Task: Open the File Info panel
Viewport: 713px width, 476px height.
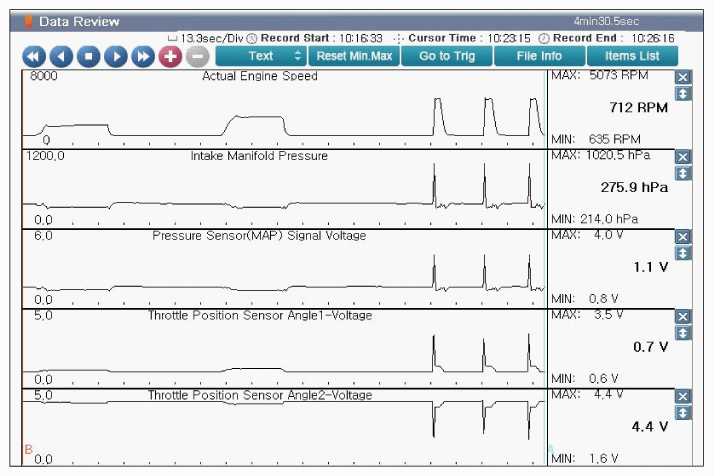Action: [539, 56]
